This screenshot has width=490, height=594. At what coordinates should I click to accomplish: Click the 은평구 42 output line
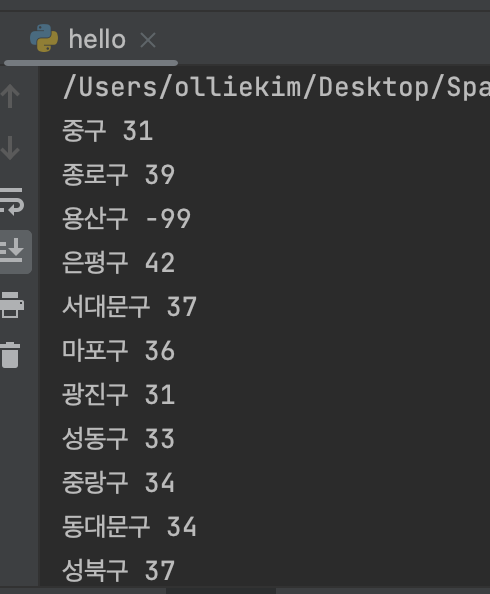coord(118,263)
